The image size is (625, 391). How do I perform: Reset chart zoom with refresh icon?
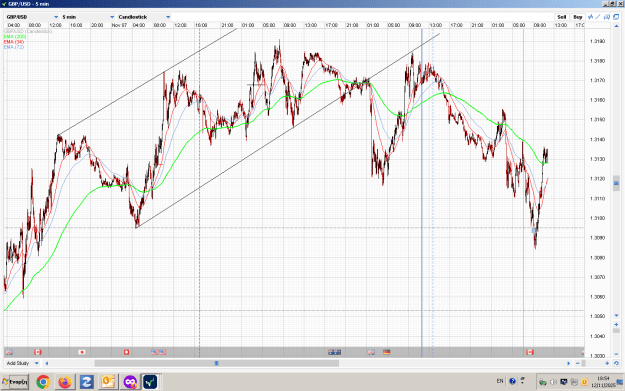tap(616, 363)
